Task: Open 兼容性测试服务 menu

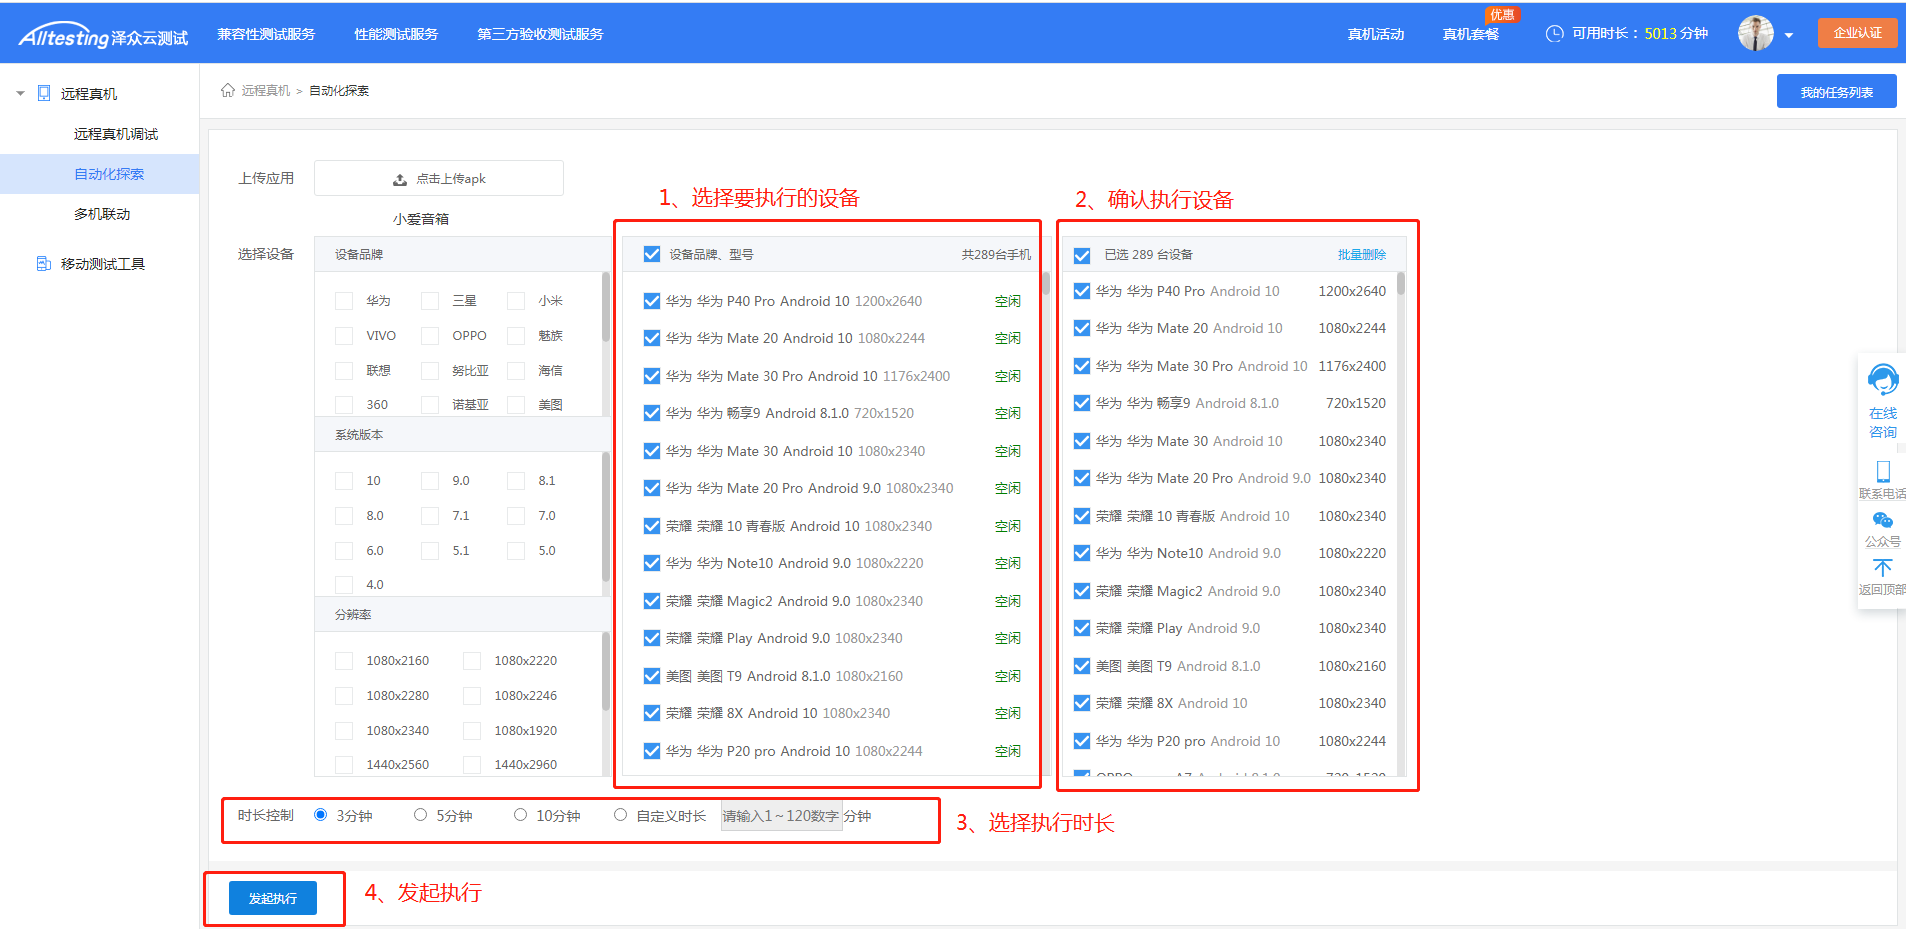Action: coord(266,34)
